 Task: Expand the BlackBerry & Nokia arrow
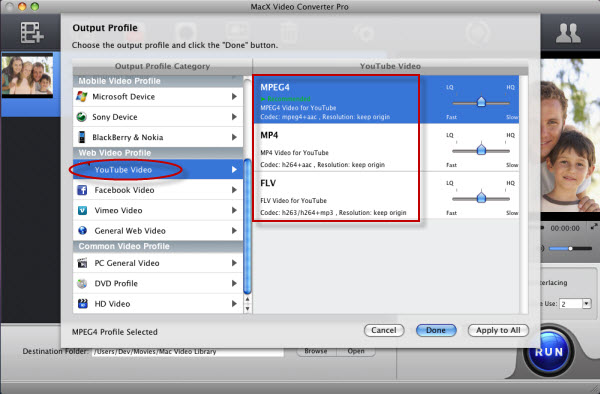tap(234, 137)
